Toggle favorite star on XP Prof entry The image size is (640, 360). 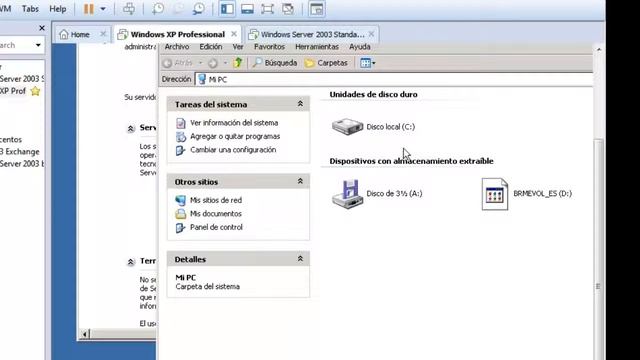coord(36,91)
